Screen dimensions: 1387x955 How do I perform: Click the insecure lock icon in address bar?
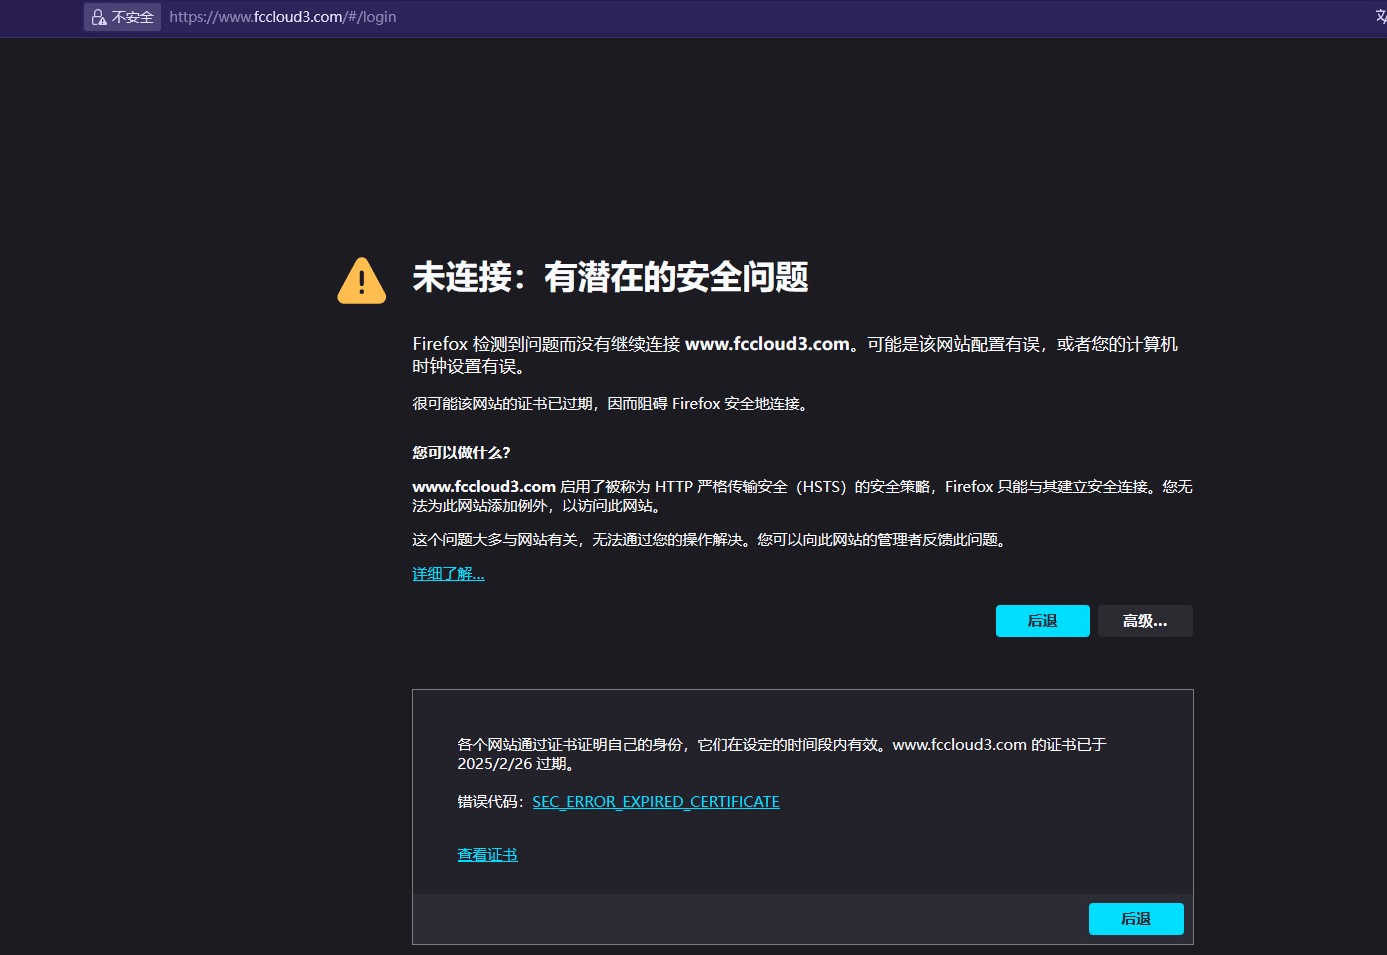[x=99, y=17]
